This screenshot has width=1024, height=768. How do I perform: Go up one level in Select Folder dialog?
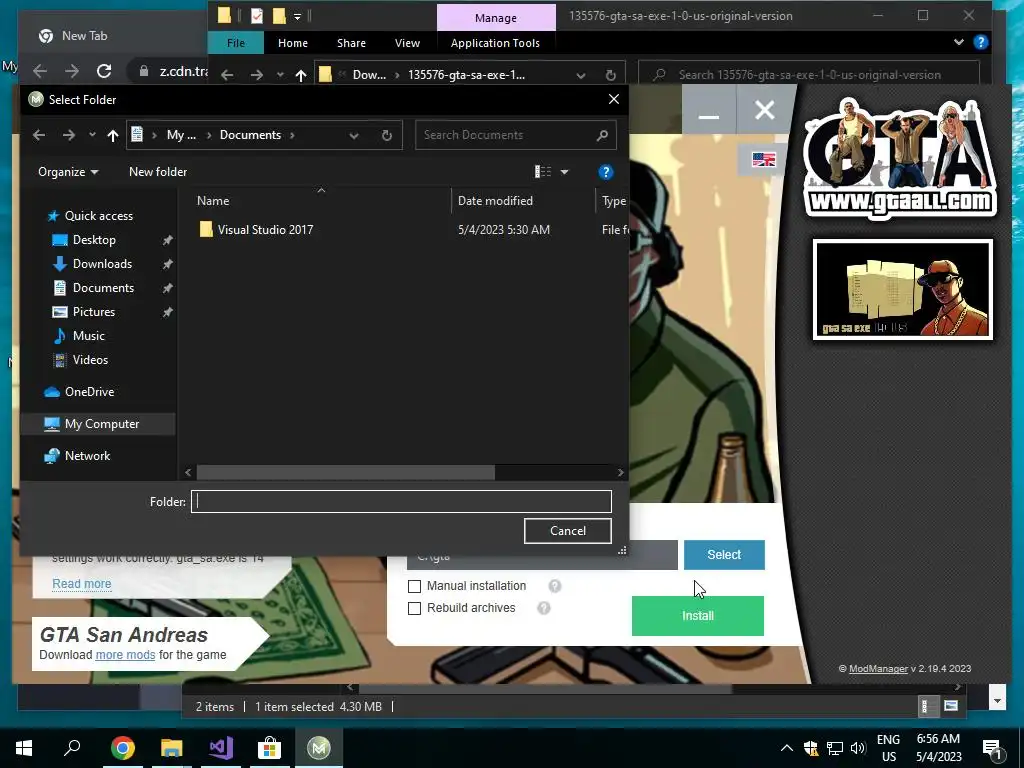pos(112,135)
